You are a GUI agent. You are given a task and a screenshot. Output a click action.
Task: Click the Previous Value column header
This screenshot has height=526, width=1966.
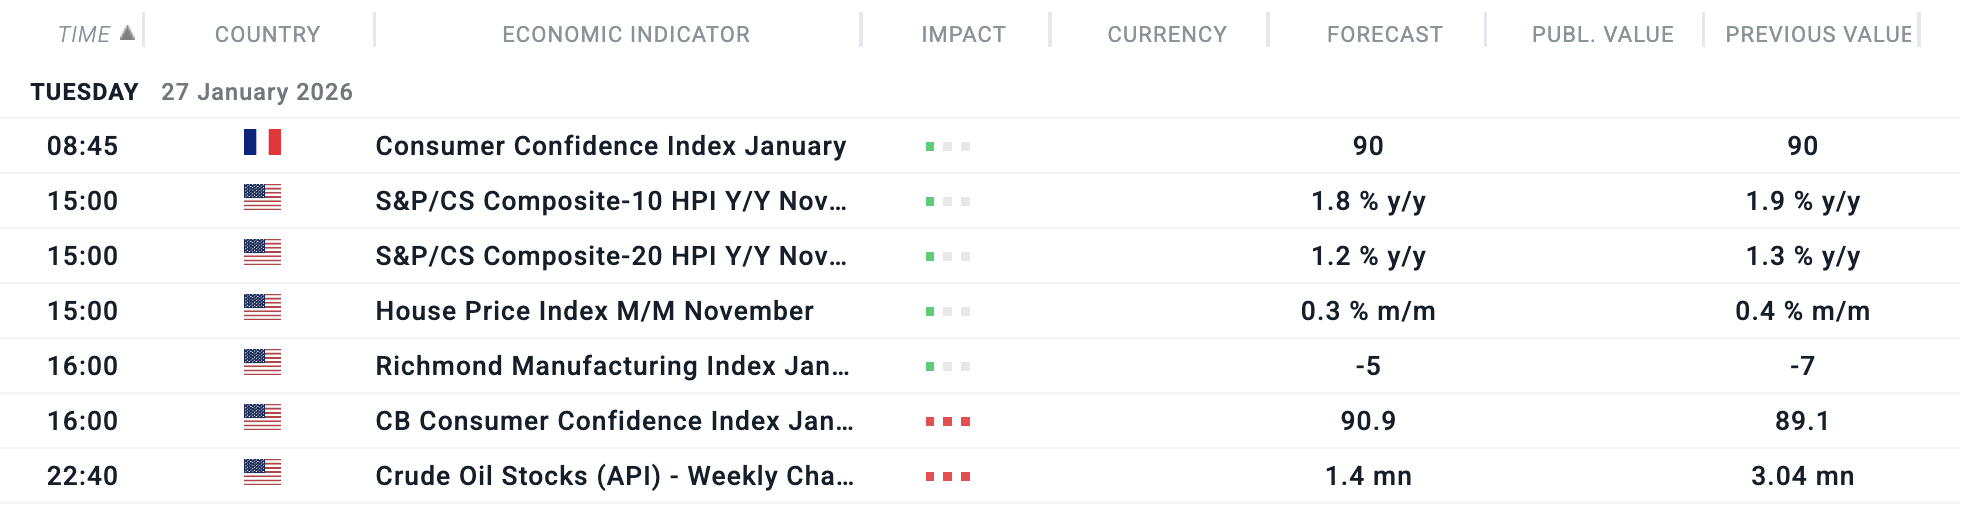(x=1818, y=35)
